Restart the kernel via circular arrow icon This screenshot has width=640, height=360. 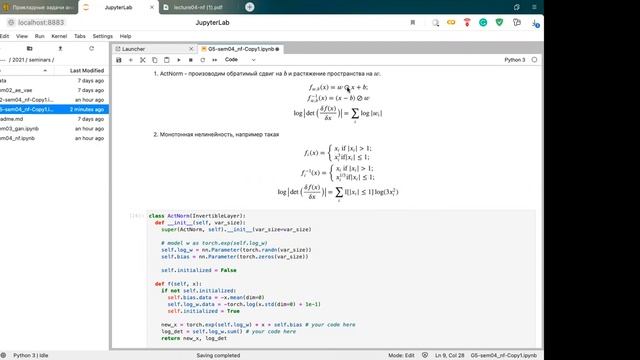tap(202, 60)
